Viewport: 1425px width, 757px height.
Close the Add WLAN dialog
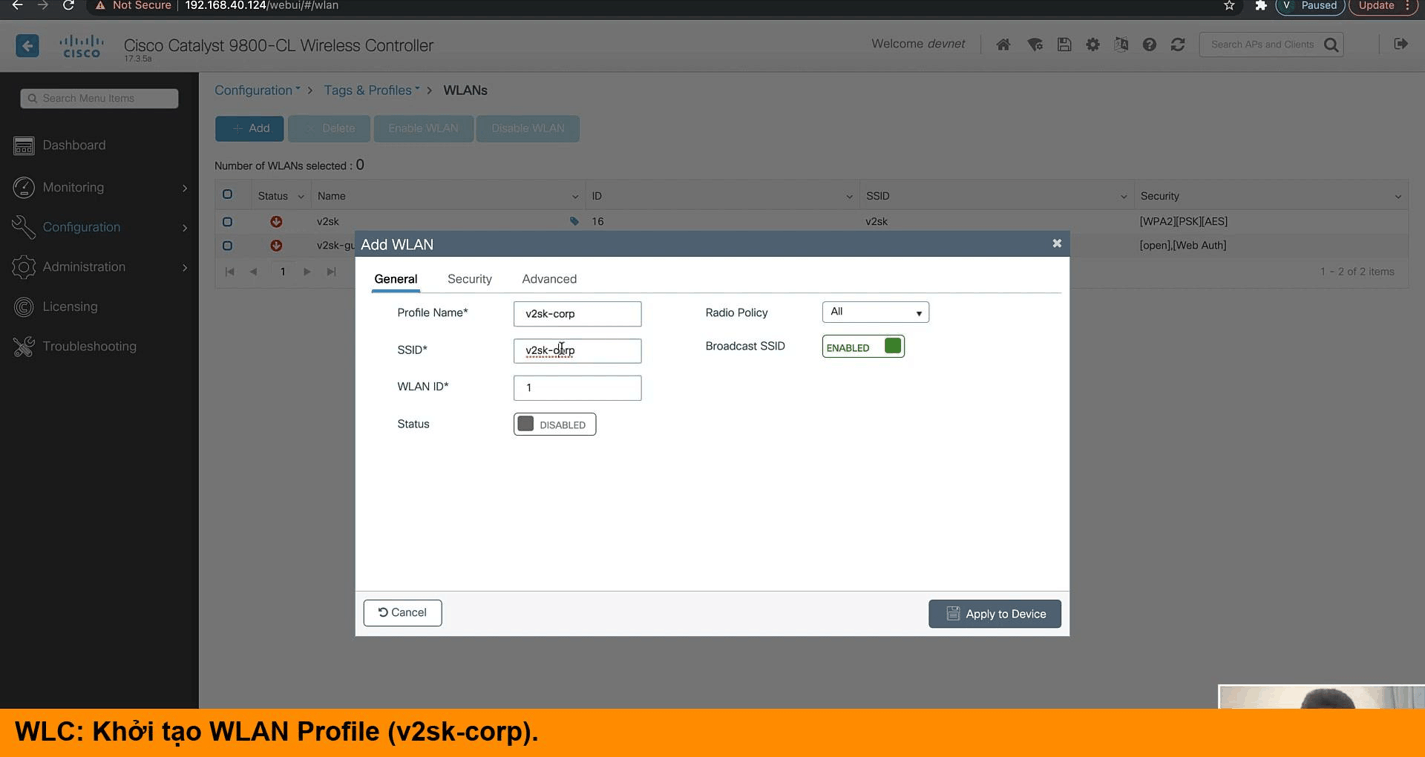click(1057, 243)
